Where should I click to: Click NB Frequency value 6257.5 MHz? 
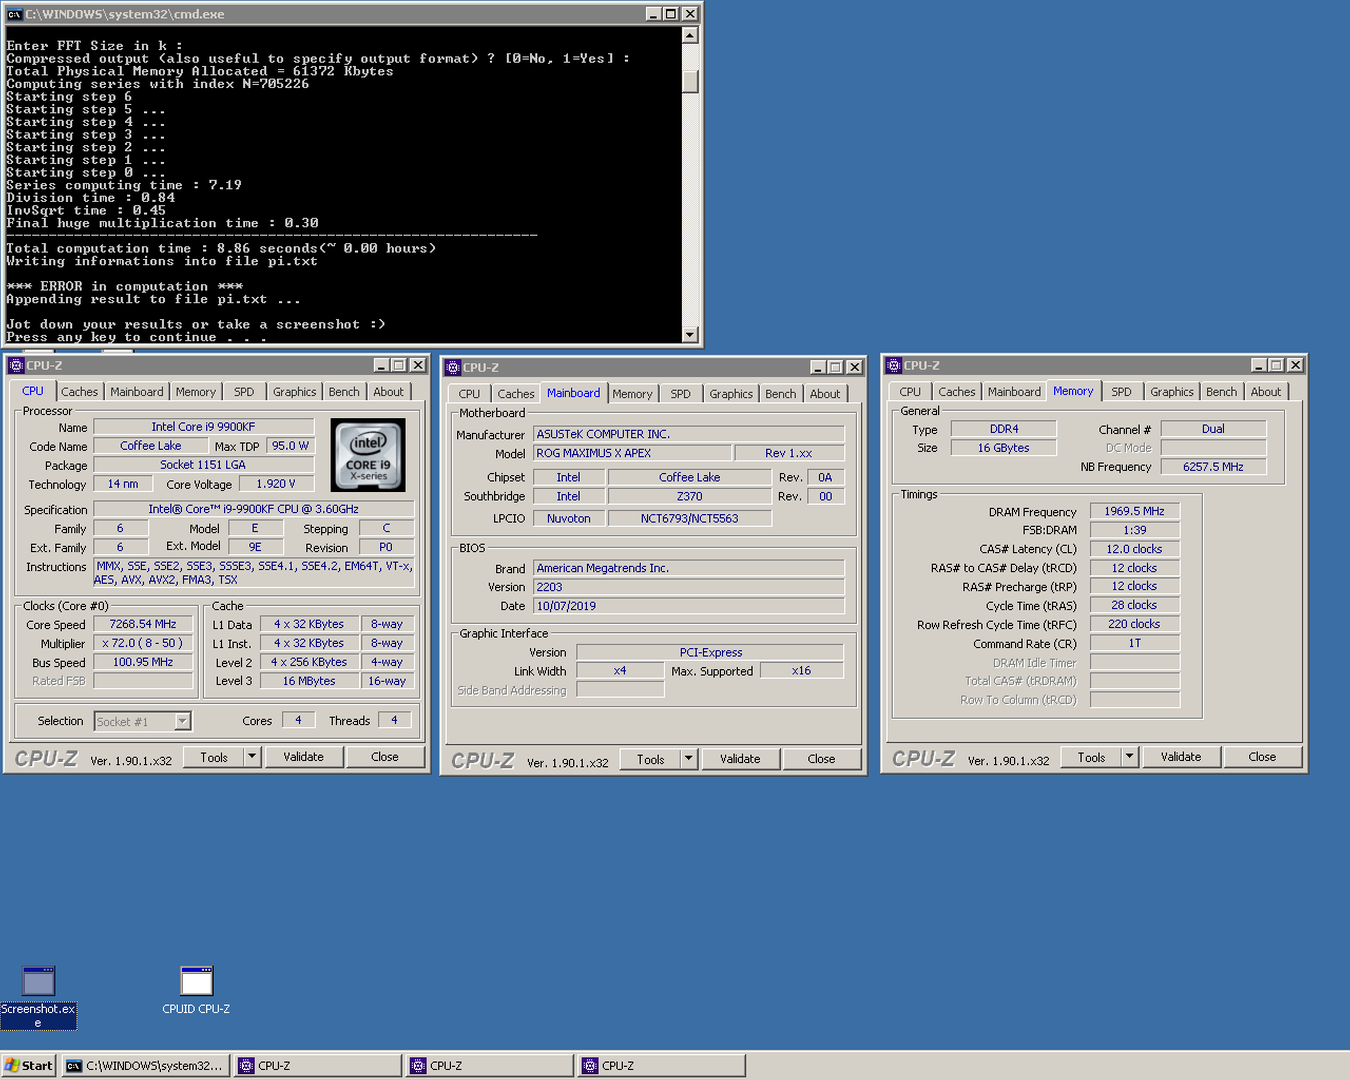click(1213, 467)
